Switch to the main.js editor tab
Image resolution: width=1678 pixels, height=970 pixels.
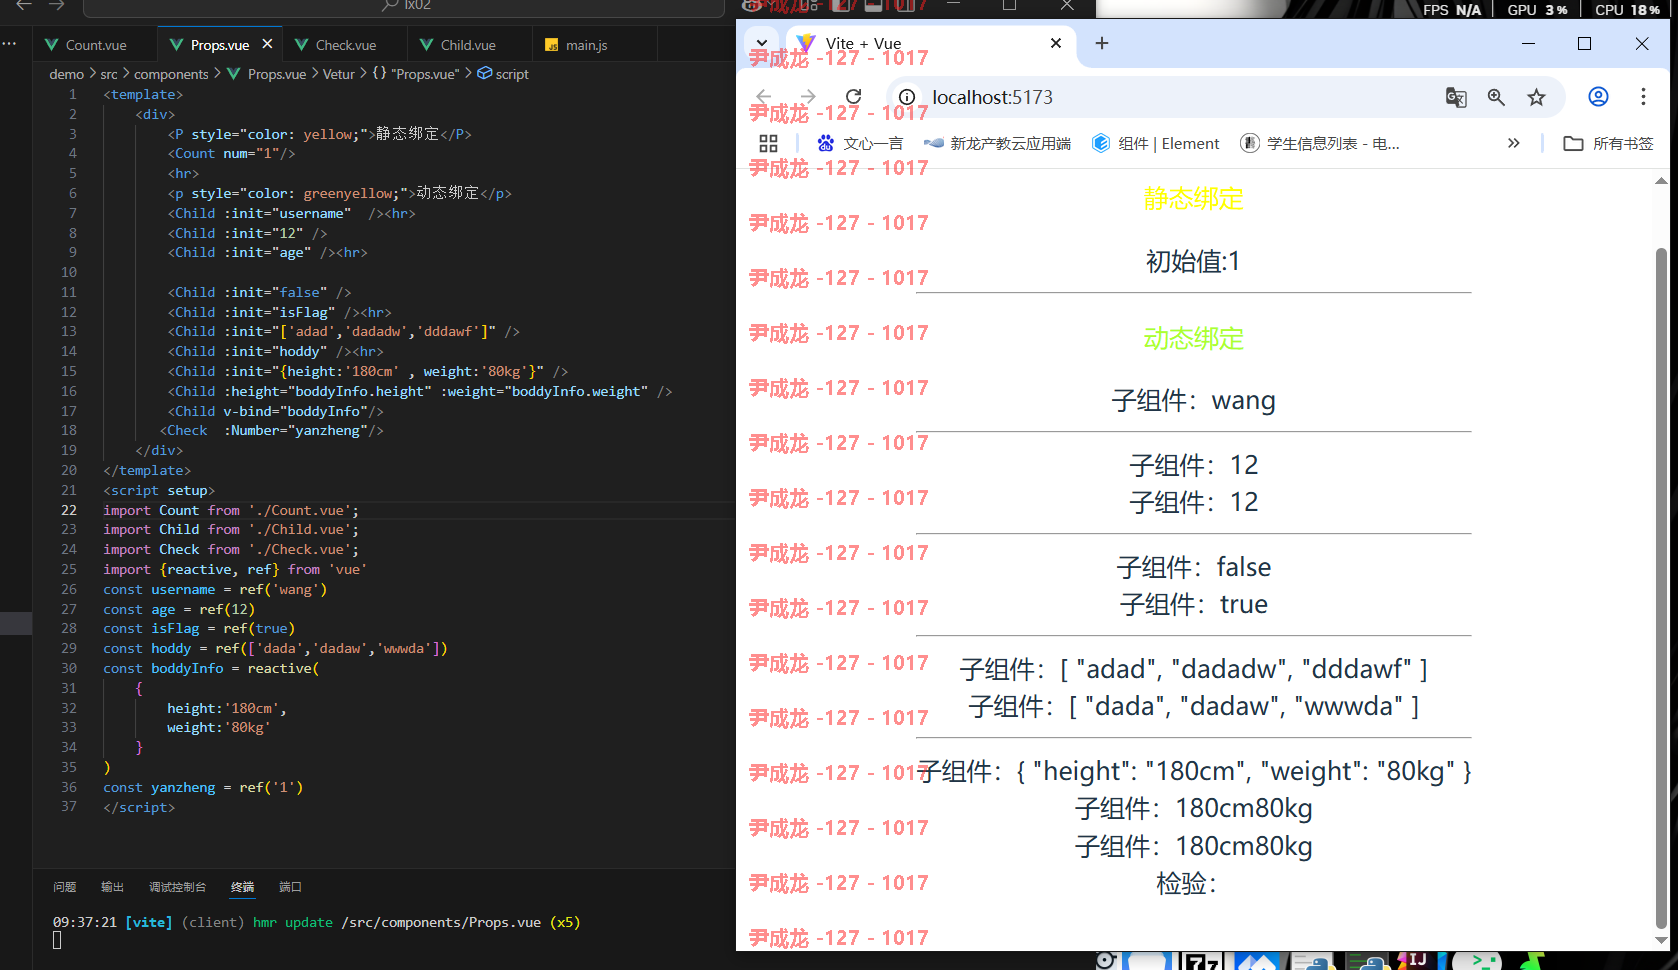(x=586, y=45)
